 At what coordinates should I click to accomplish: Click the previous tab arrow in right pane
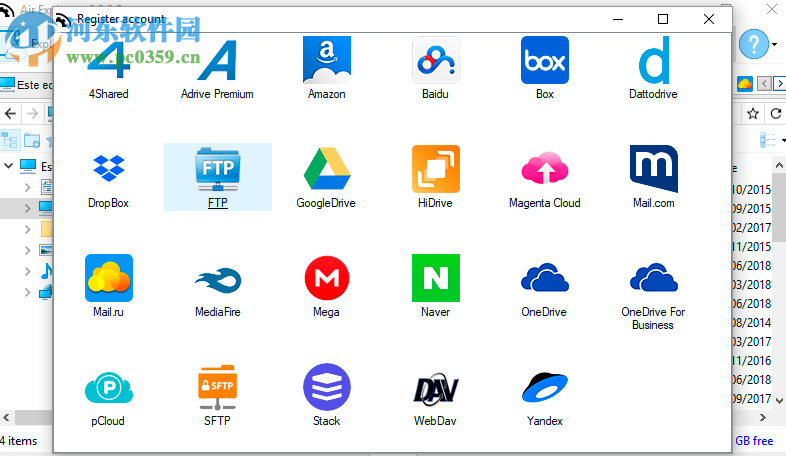pyautogui.click(x=764, y=84)
